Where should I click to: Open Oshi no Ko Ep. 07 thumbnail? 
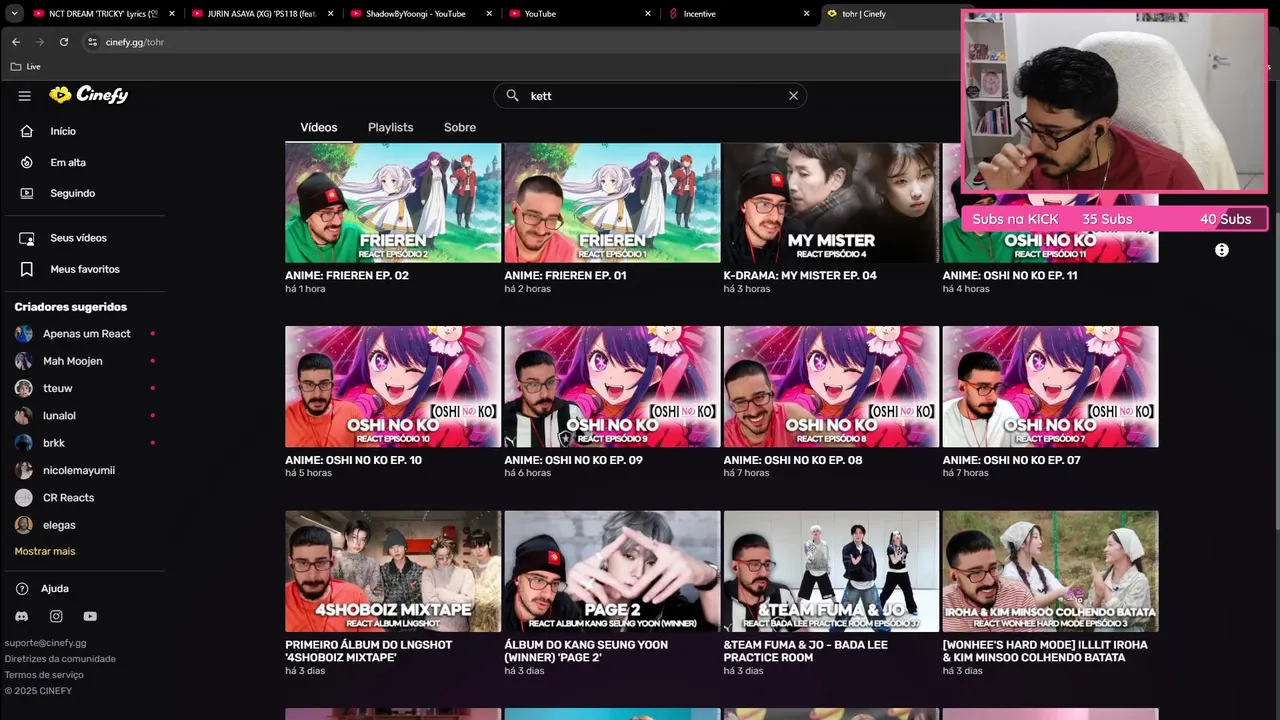(x=1050, y=386)
